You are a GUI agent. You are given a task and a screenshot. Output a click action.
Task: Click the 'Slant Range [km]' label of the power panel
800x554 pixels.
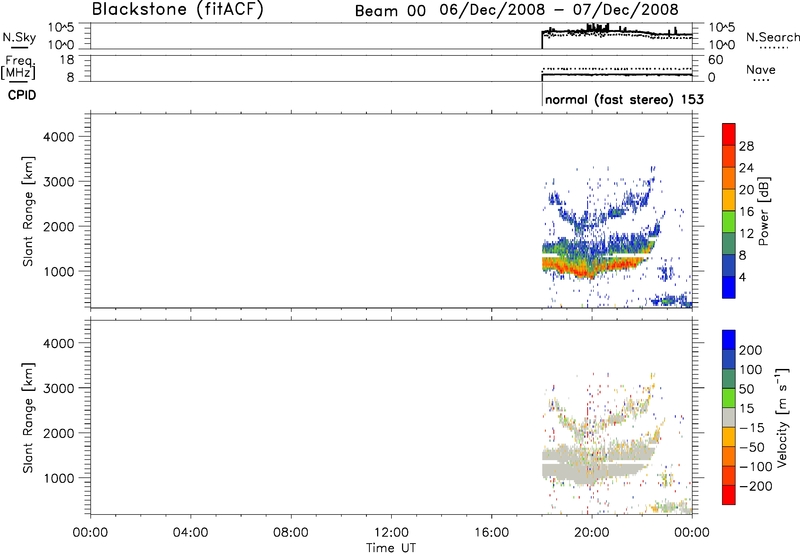[28, 211]
